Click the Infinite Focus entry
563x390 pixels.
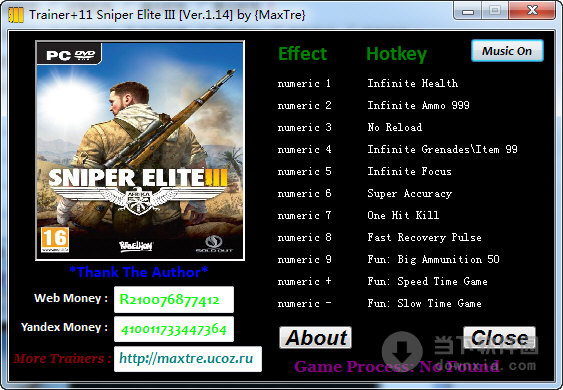click(x=409, y=171)
